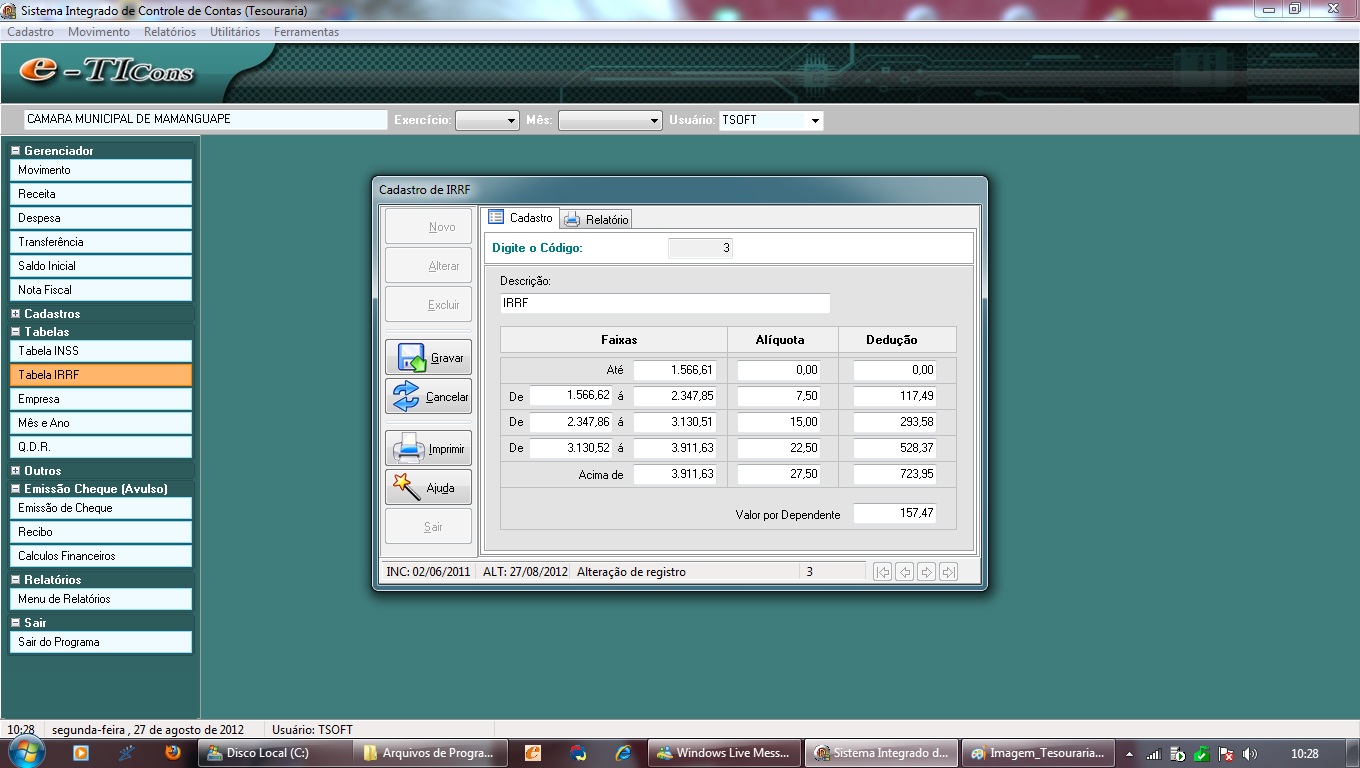
Task: Jump to the last record arrow
Action: [948, 572]
